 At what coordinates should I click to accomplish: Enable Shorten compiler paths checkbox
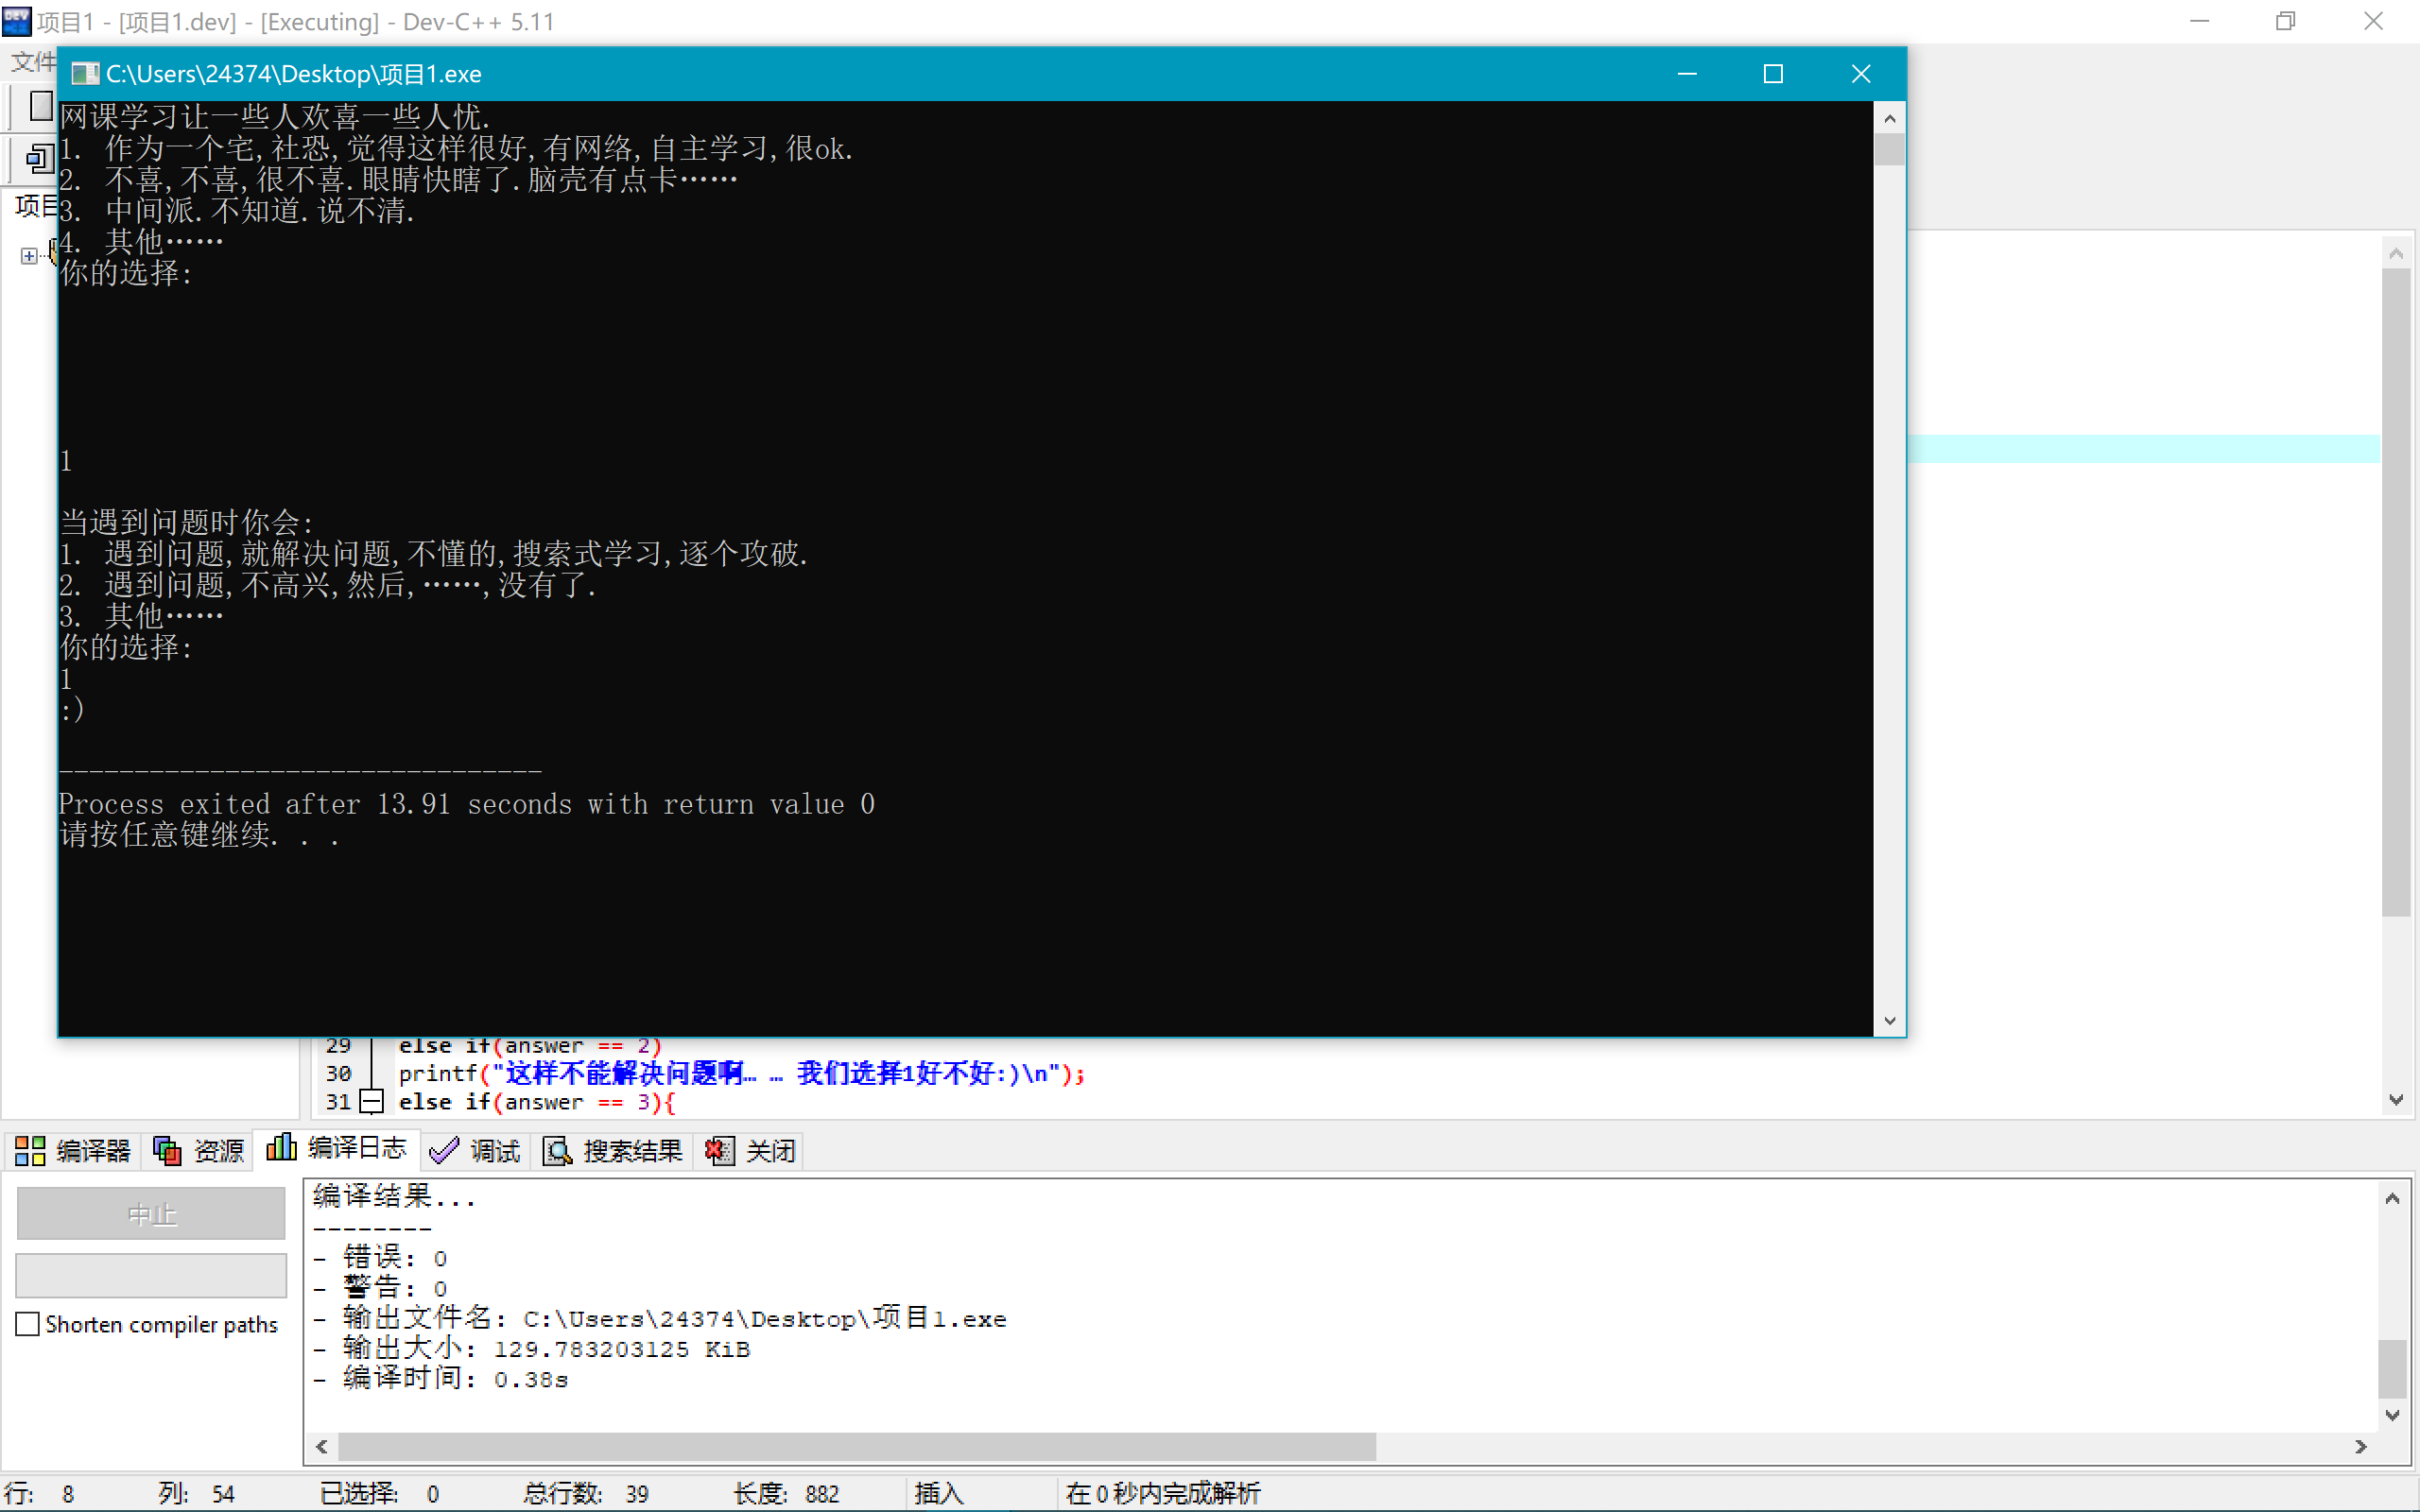[28, 1324]
